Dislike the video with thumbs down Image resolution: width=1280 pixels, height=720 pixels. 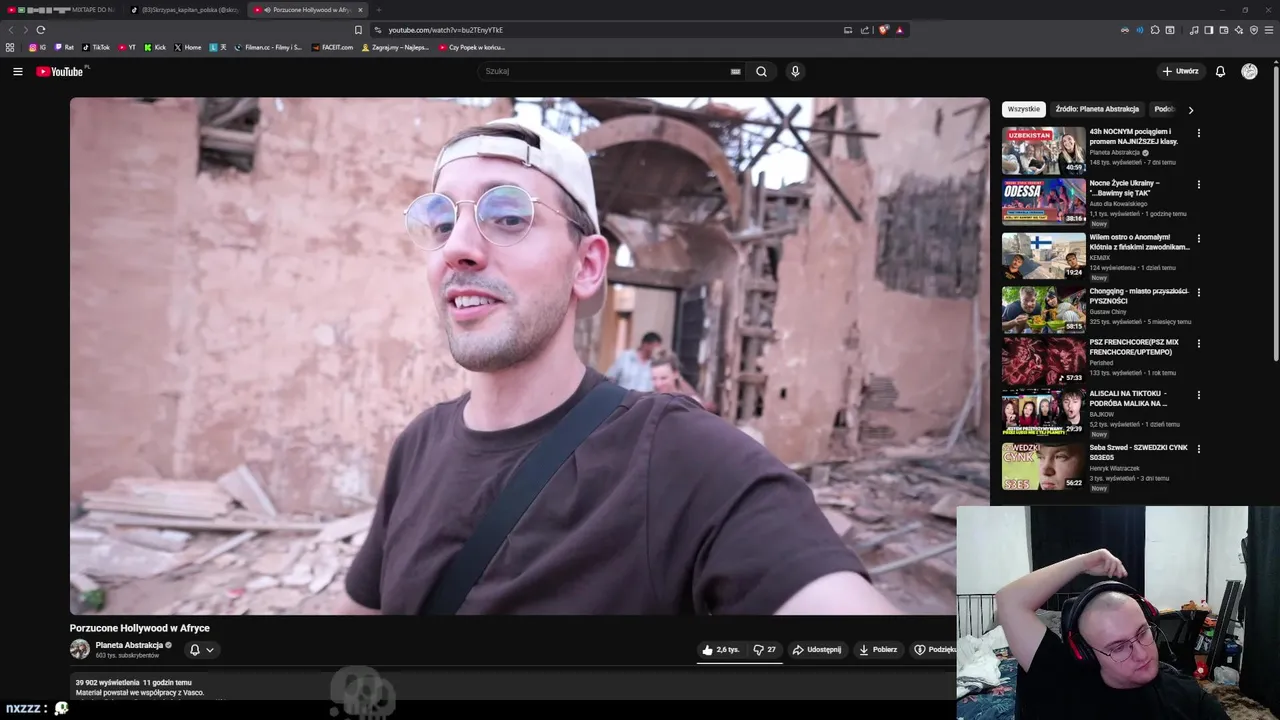pyautogui.click(x=764, y=650)
